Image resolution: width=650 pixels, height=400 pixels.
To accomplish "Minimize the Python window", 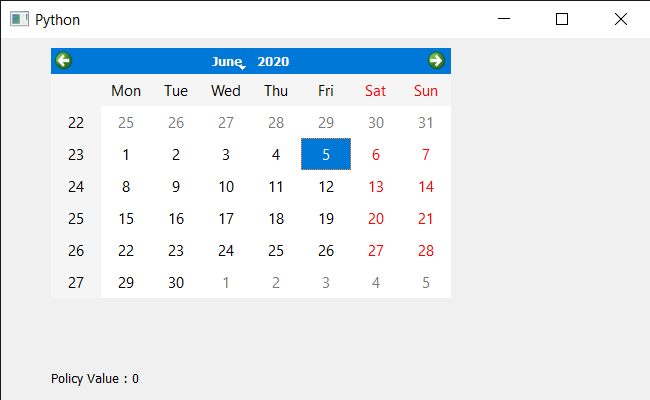I will (504, 19).
